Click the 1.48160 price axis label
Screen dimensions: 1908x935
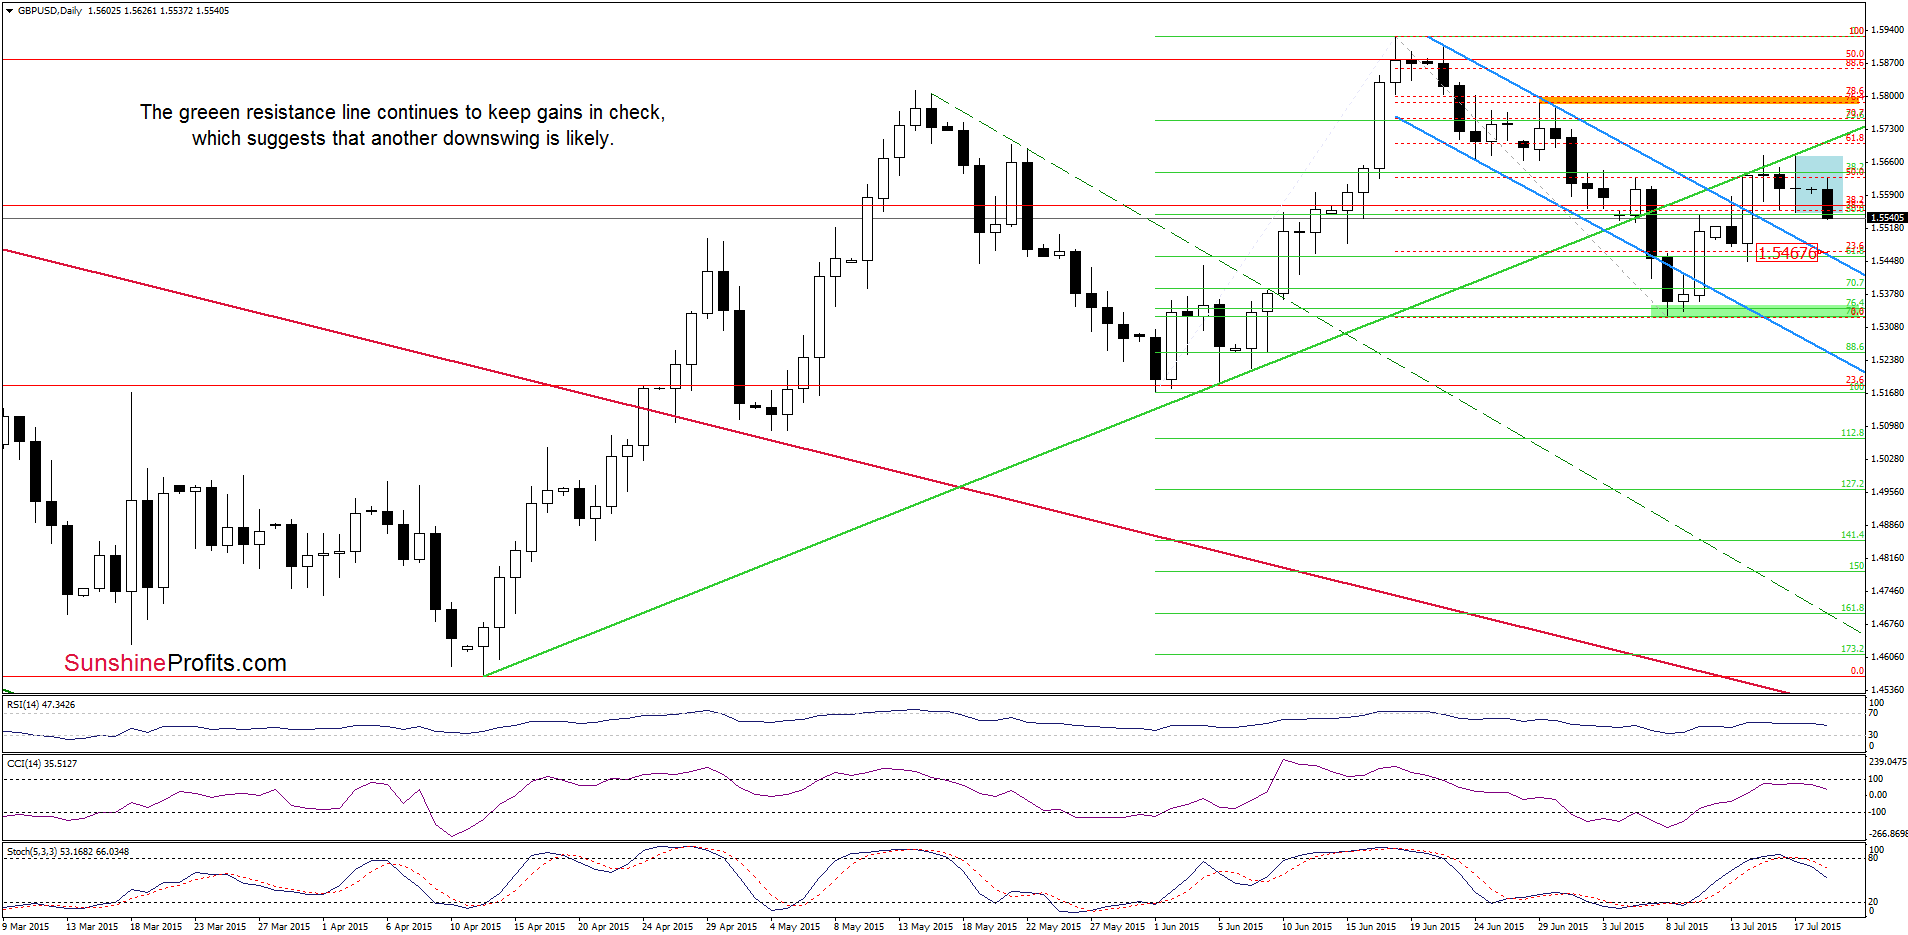click(1887, 558)
